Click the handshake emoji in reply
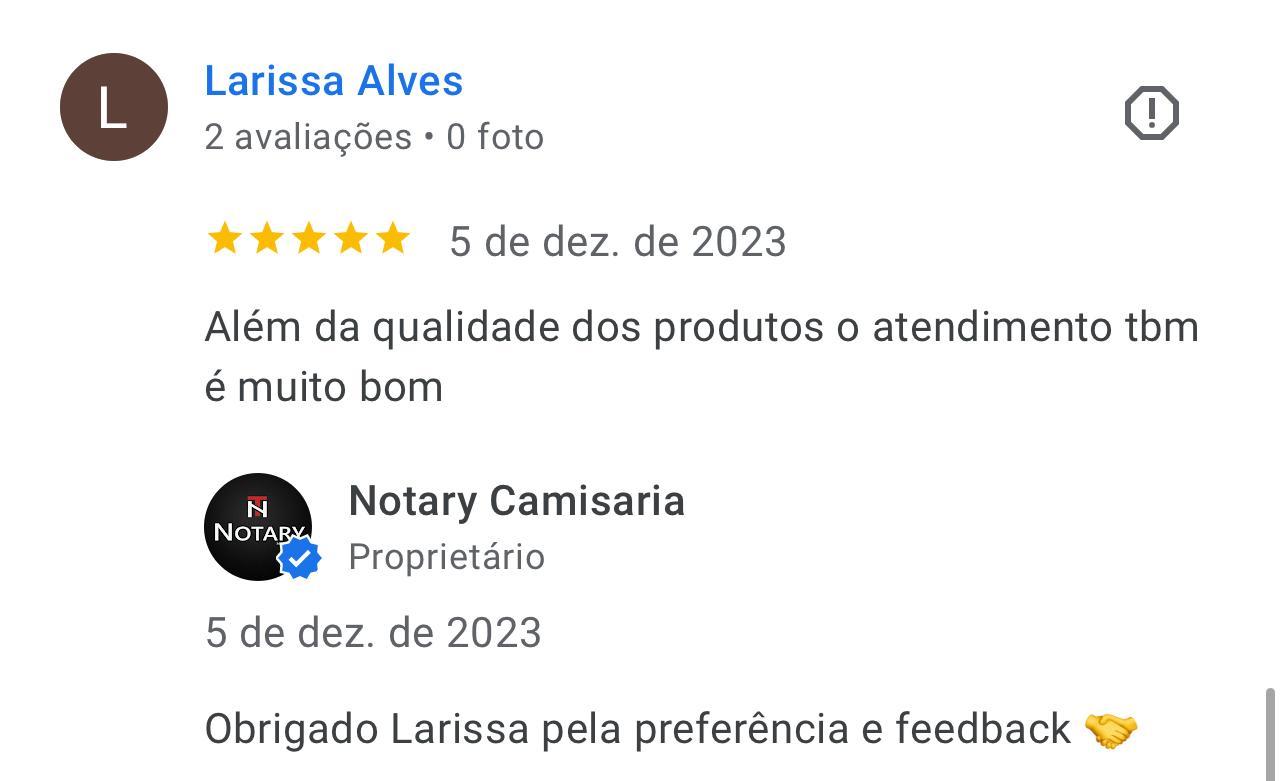Image resolution: width=1284 pixels, height=781 pixels. click(1111, 730)
